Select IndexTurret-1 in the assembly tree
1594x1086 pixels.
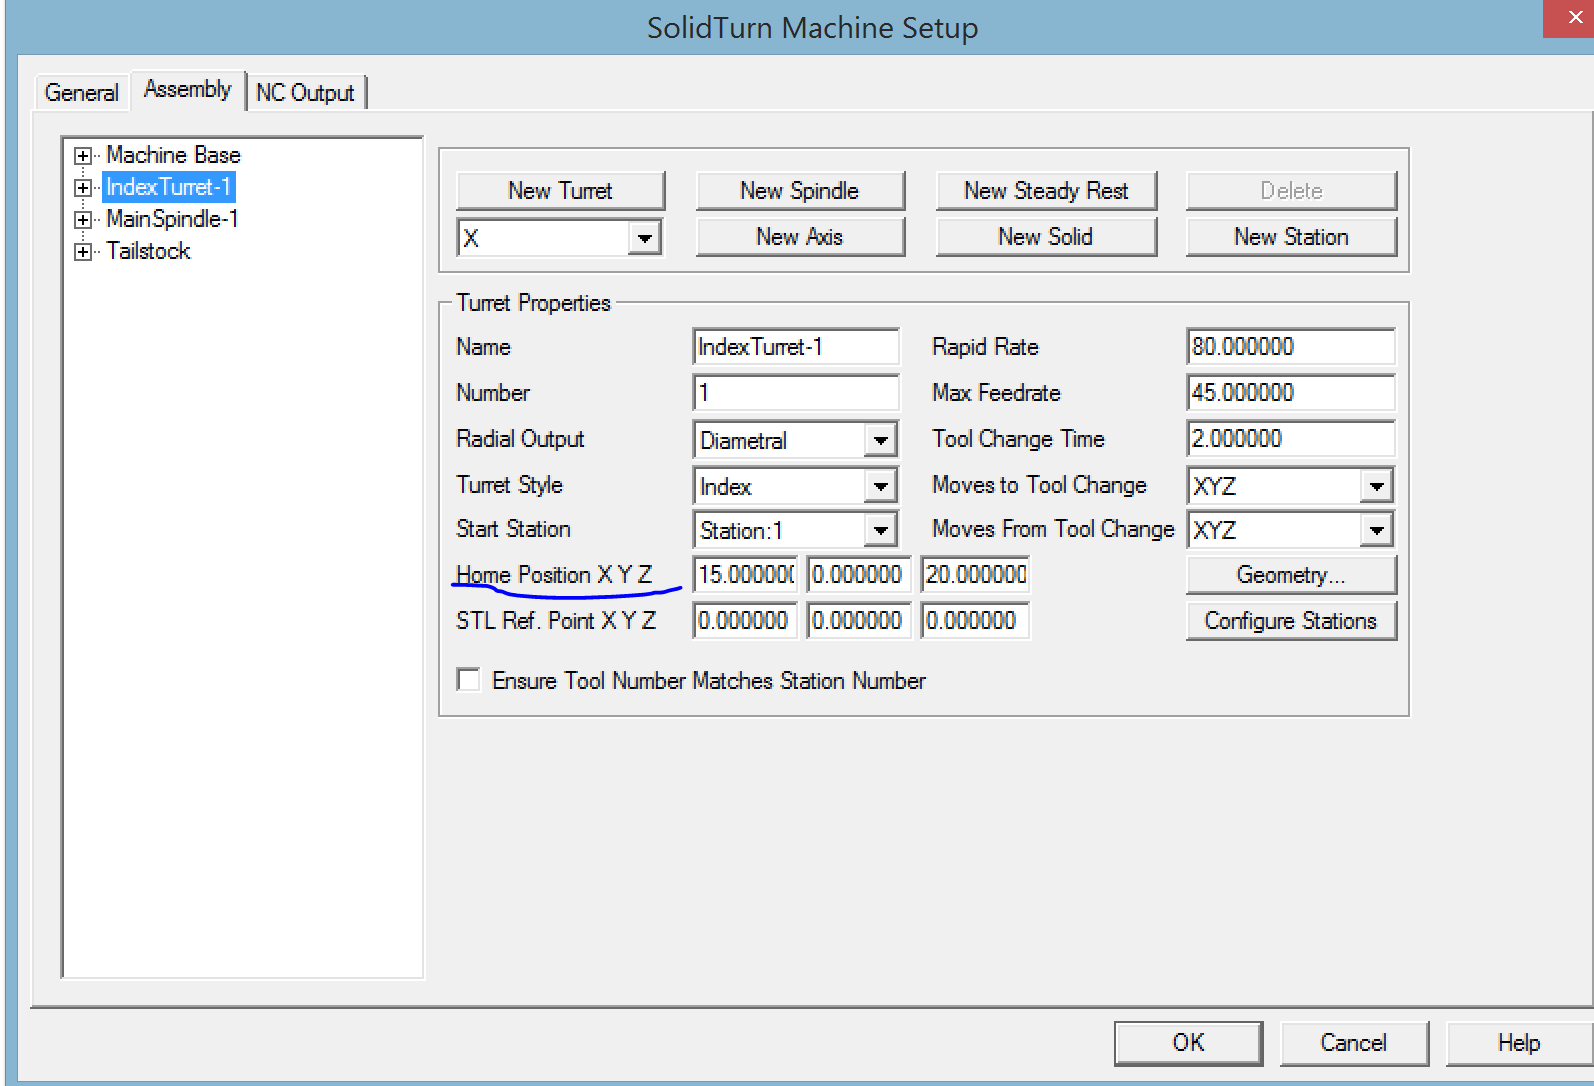pyautogui.click(x=168, y=187)
